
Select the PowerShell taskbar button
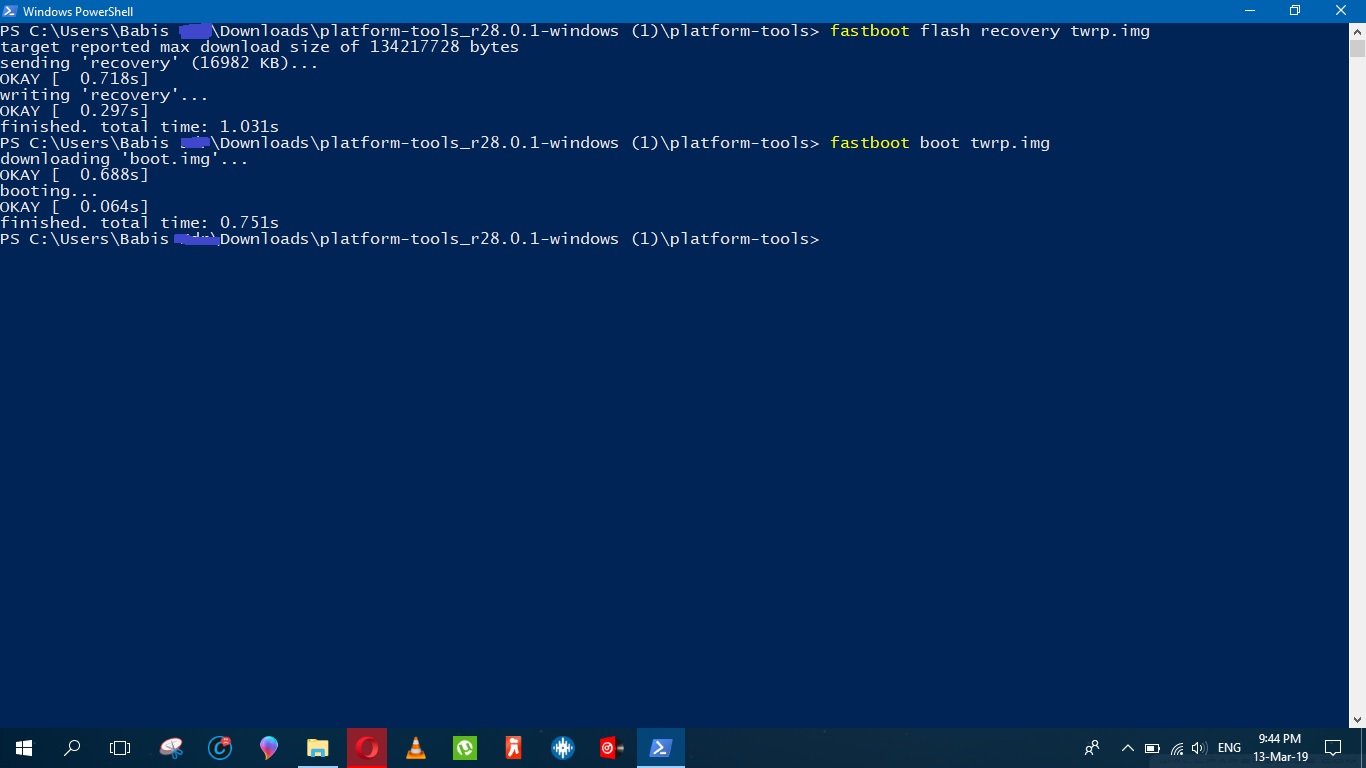point(661,748)
